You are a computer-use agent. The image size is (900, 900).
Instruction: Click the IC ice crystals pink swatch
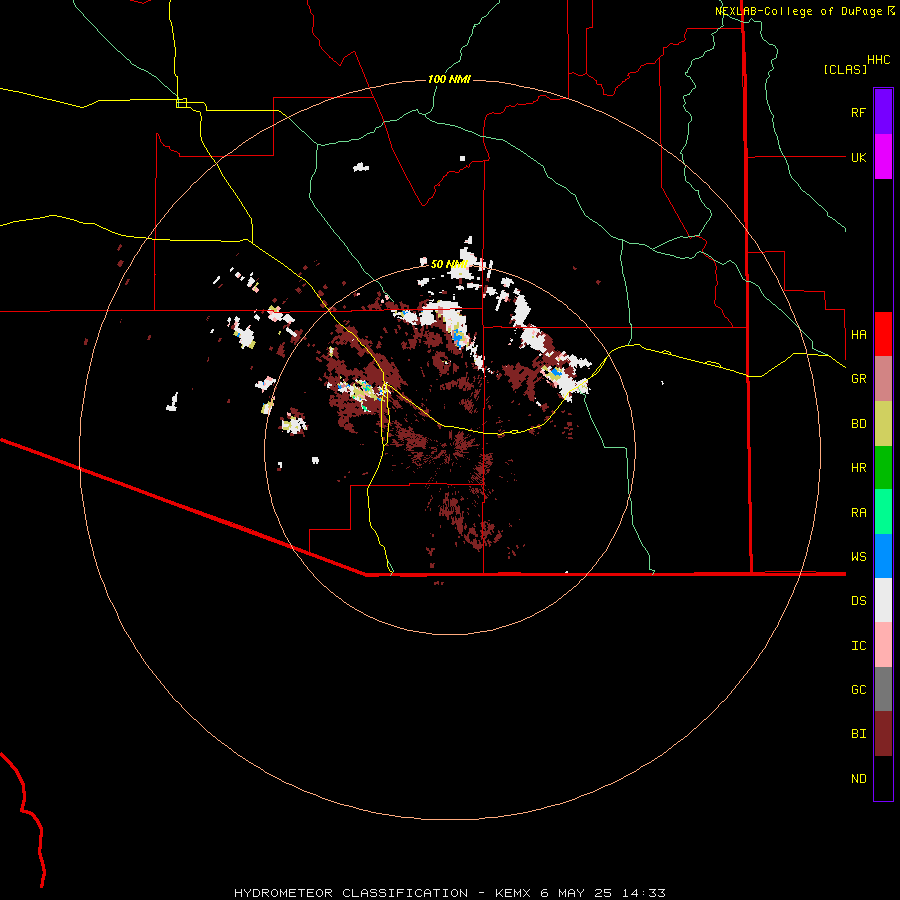coord(883,645)
